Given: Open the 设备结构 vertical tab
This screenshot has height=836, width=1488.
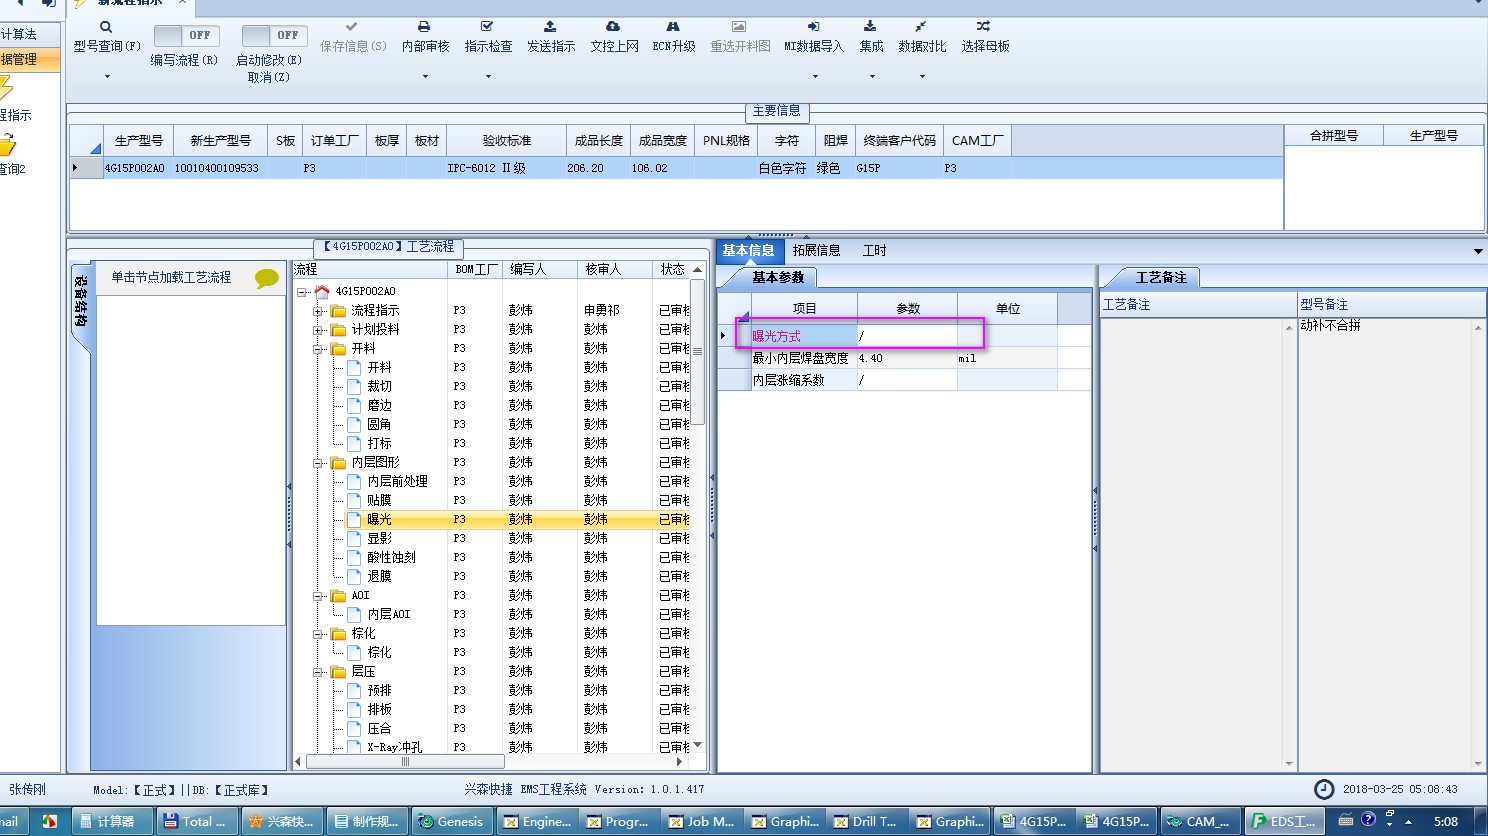Looking at the screenshot, I should [81, 302].
